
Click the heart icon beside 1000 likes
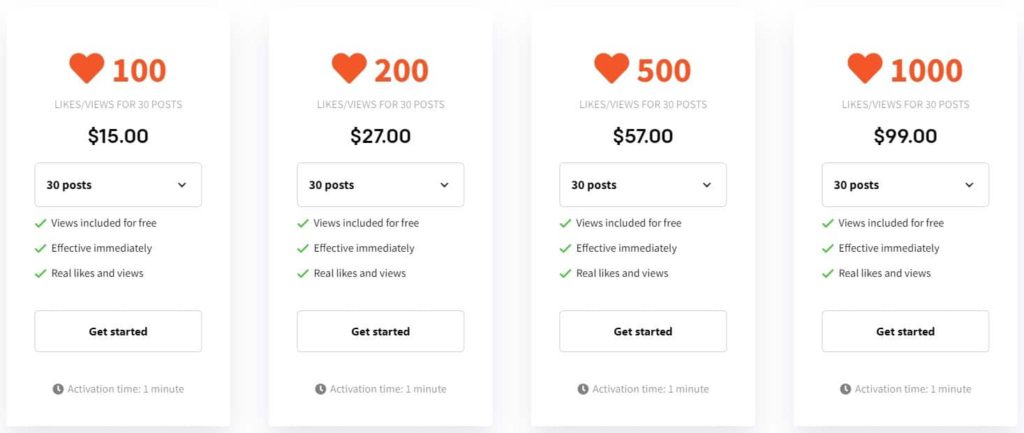pyautogui.click(x=865, y=69)
